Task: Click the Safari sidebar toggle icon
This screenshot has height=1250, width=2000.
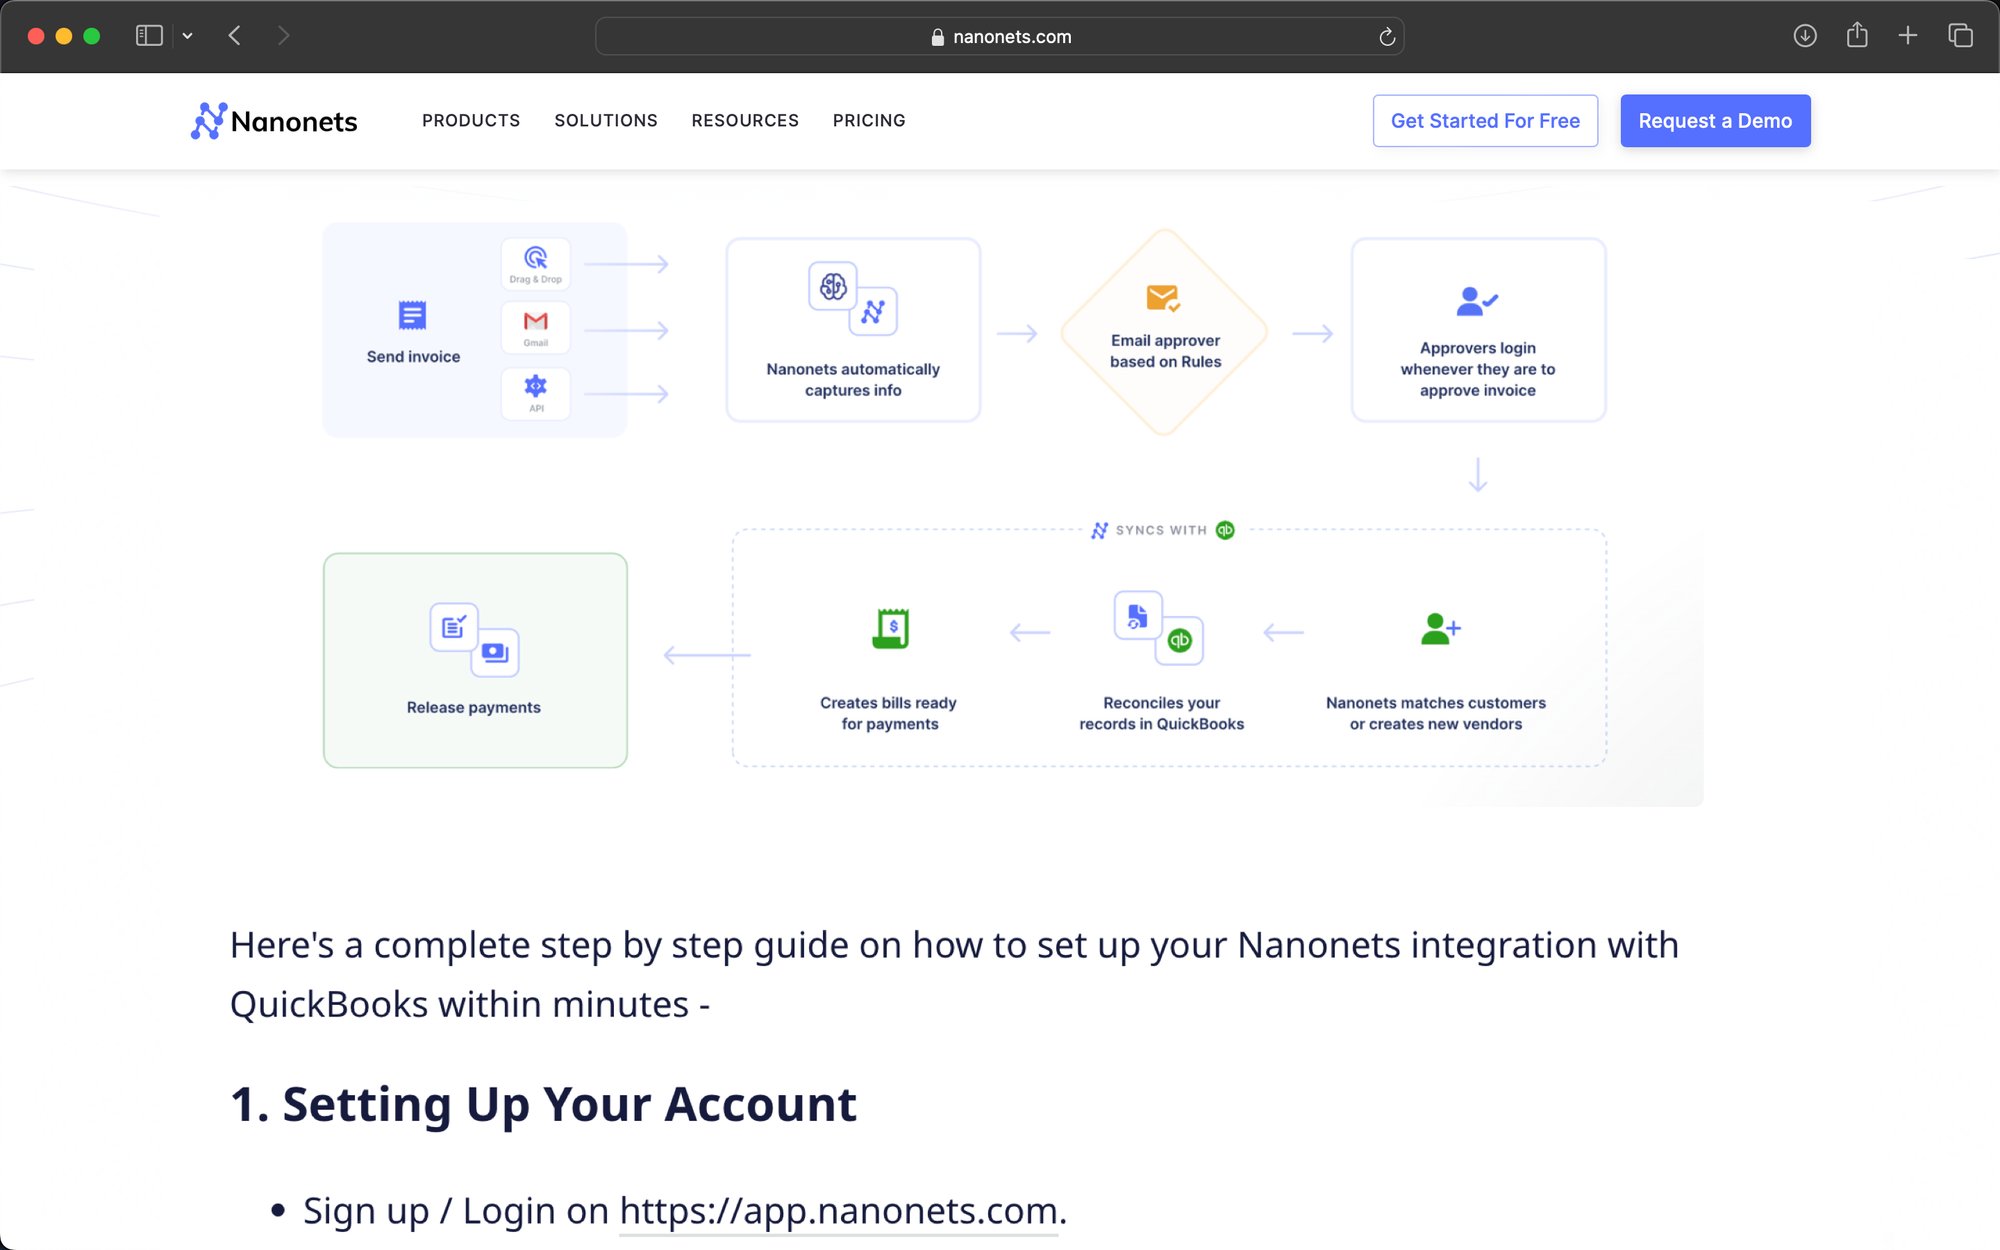Action: point(149,36)
